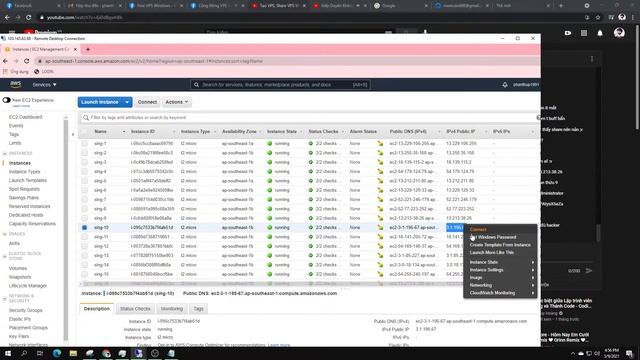Click the Launch Instance button

click(x=100, y=102)
